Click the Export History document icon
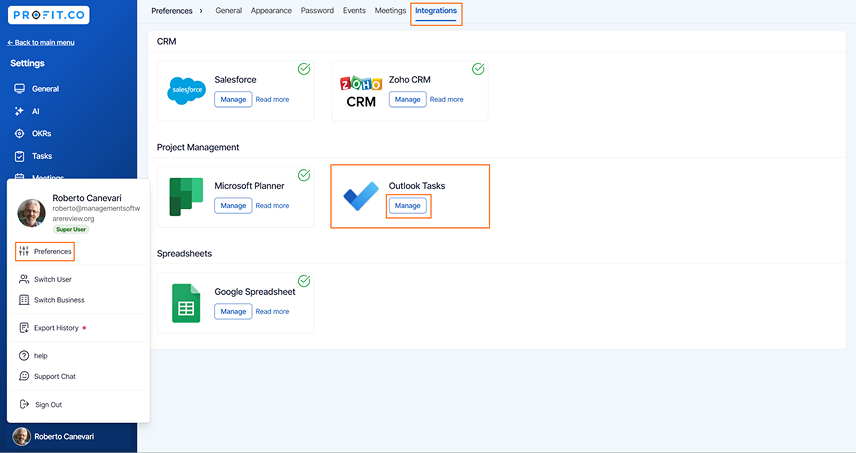Viewport: 856px width, 453px height. [24, 327]
